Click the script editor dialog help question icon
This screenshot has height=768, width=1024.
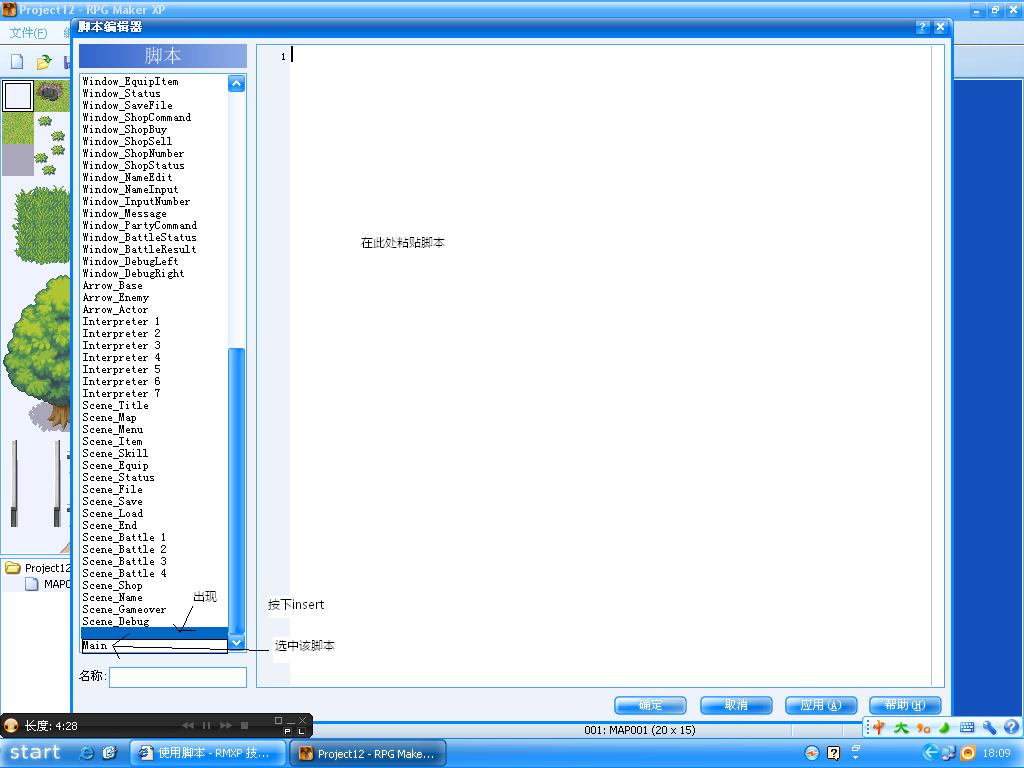pyautogui.click(x=921, y=27)
